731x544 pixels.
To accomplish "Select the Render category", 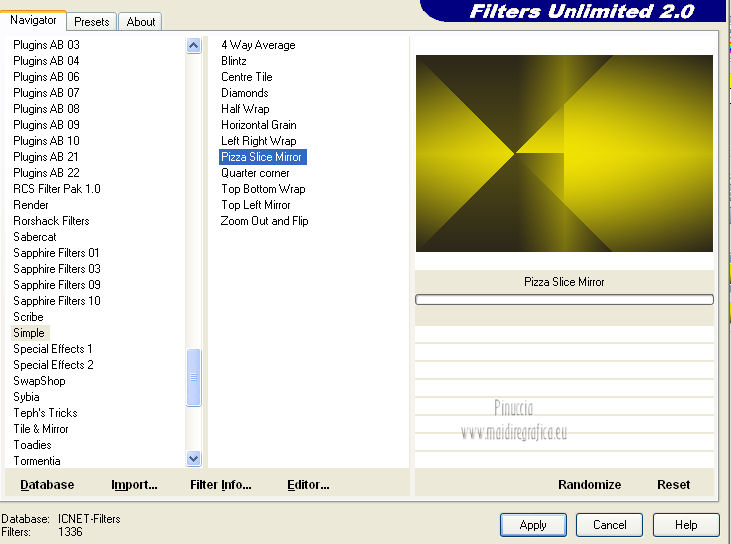I will [31, 205].
